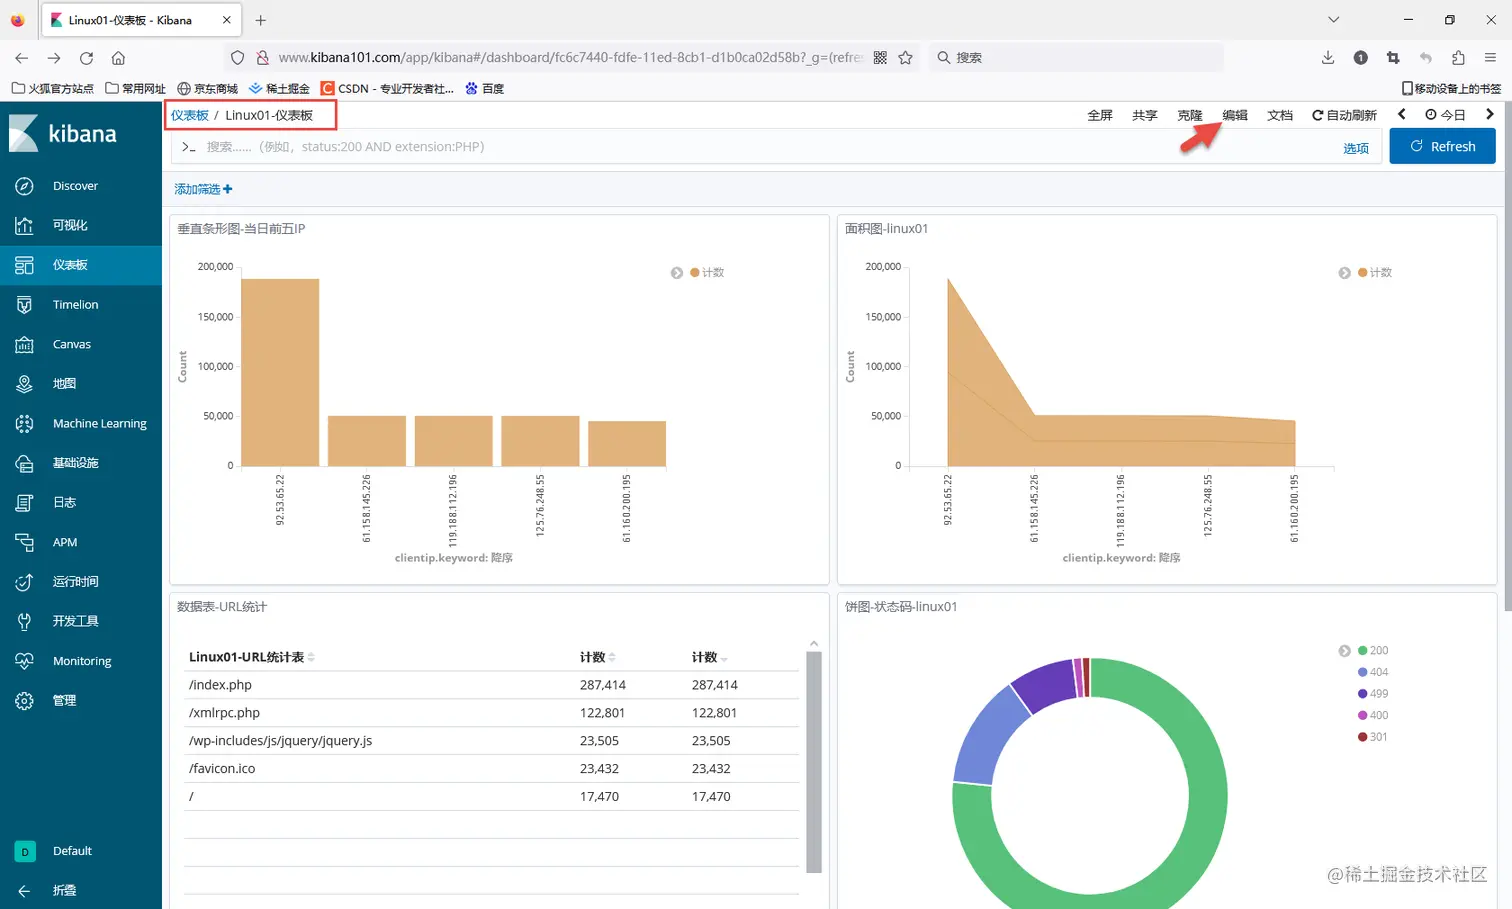Reload the page in Firefox
Screen dimensions: 1512x909
coord(86,58)
